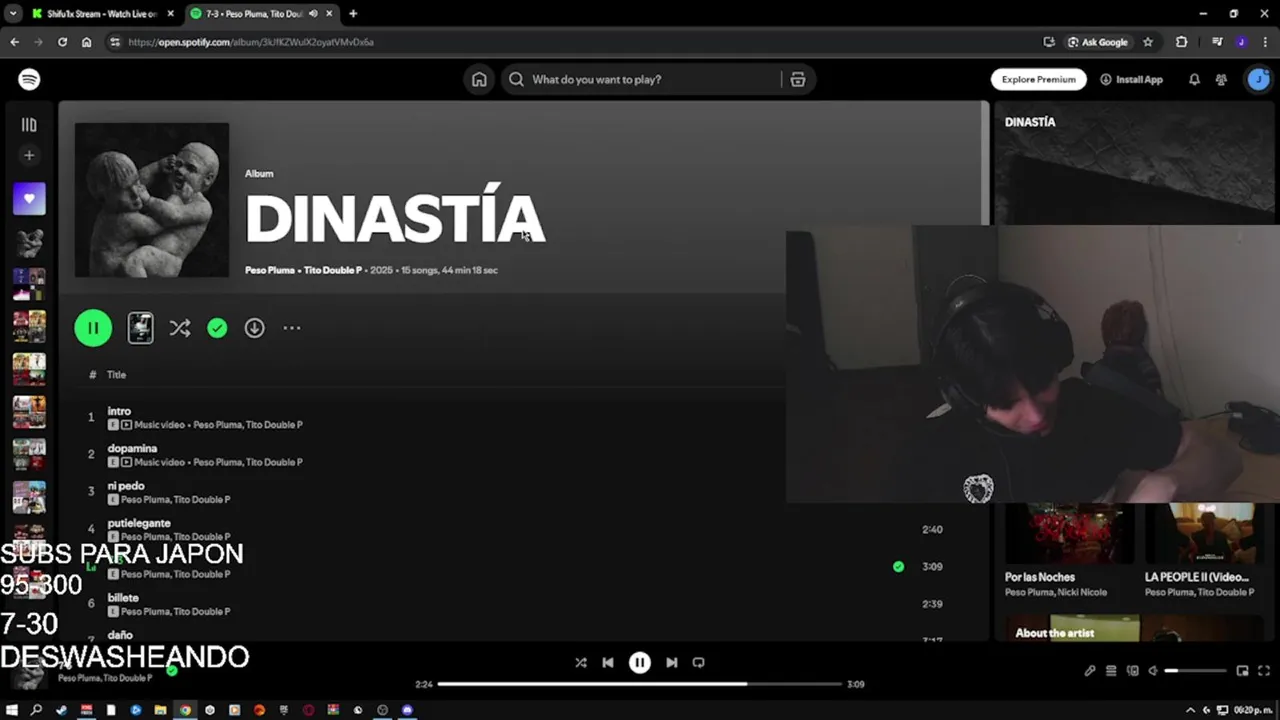
Task: Click Explore Premium button
Action: coord(1038,79)
